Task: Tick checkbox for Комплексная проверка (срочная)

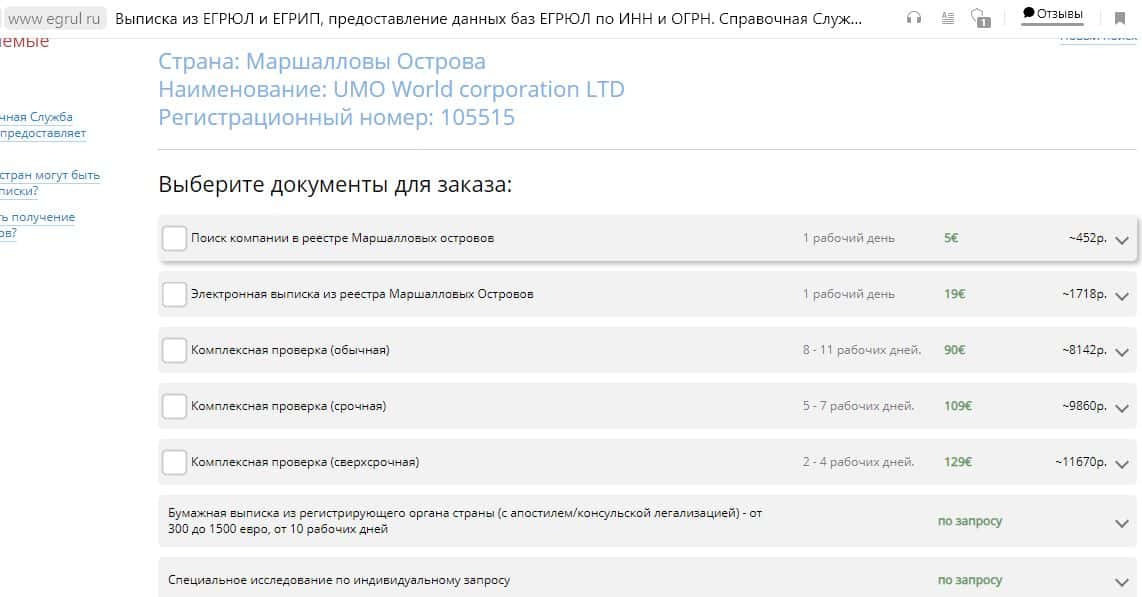Action: click(x=174, y=406)
